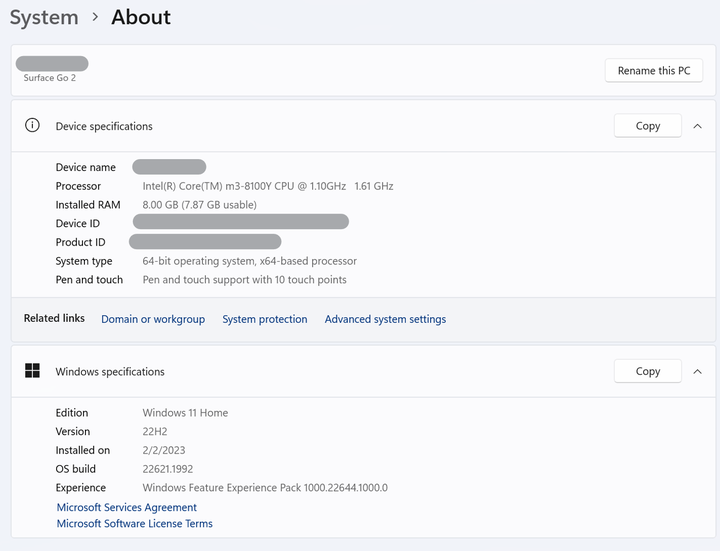
Task: Click the Device name label
Action: point(85,167)
